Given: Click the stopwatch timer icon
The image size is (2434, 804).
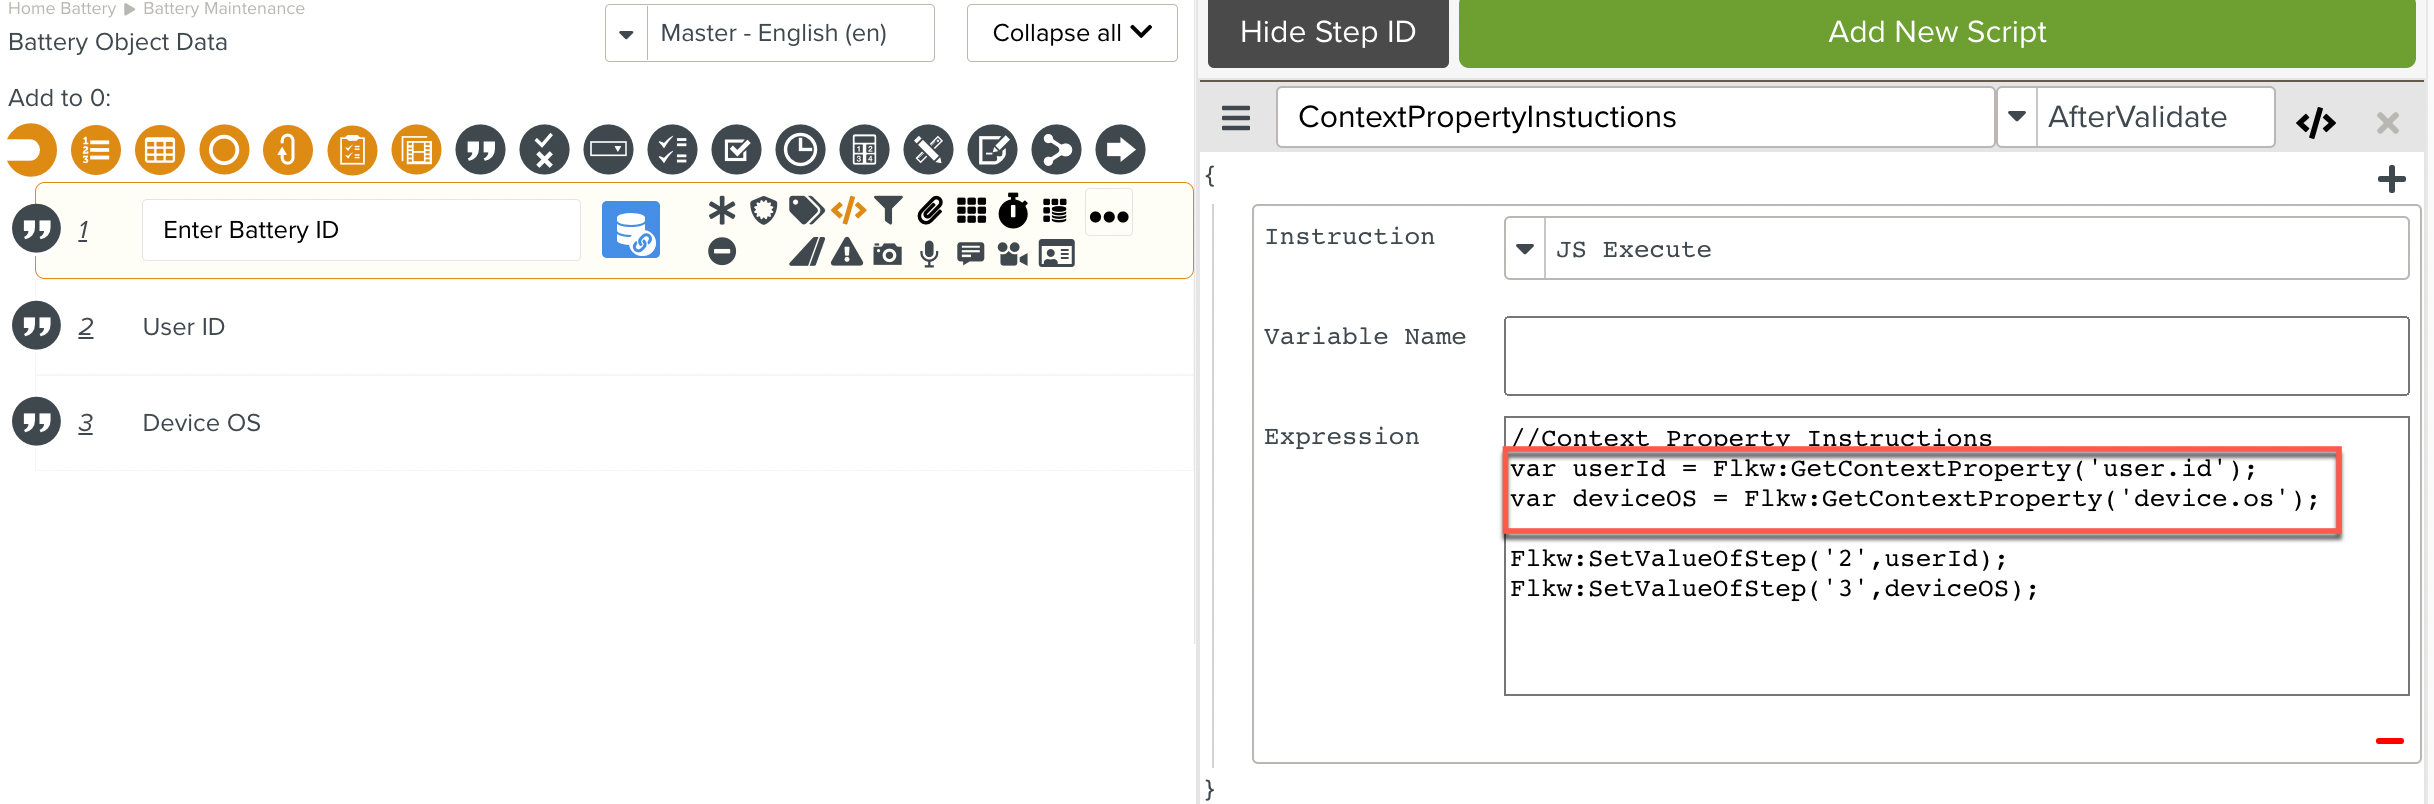Looking at the screenshot, I should pyautogui.click(x=1013, y=210).
